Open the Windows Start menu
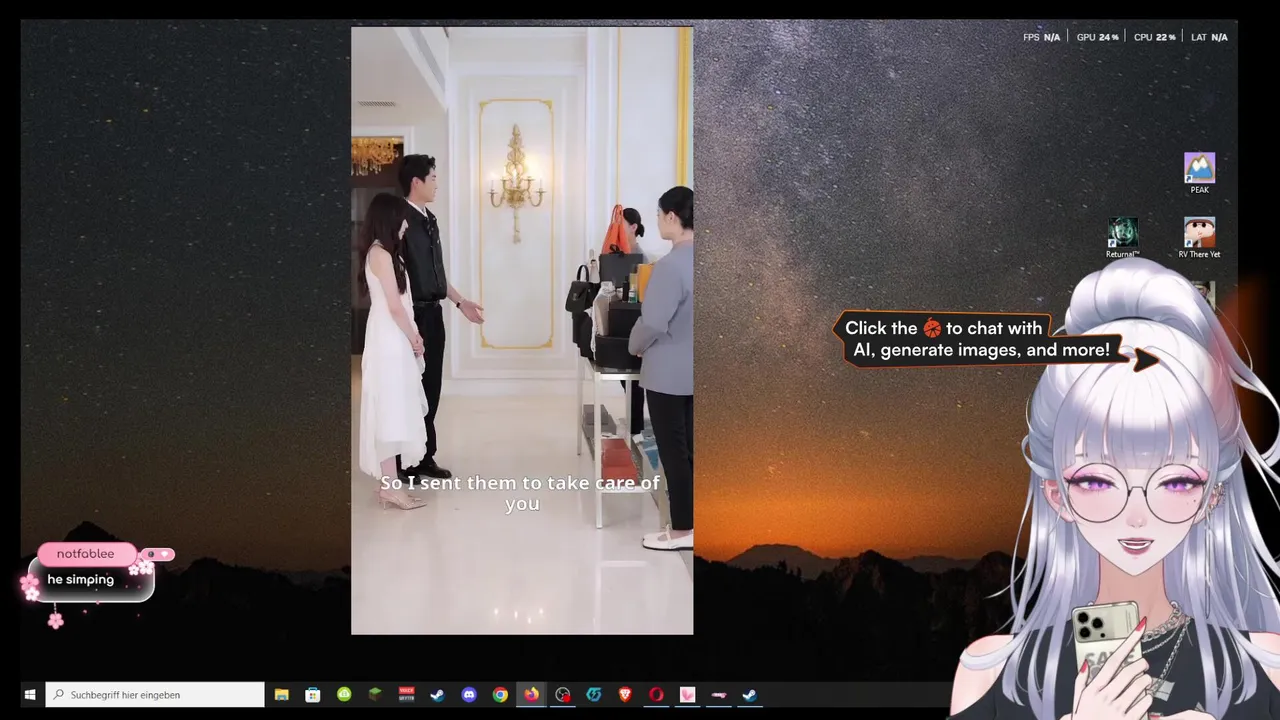This screenshot has height=720, width=1280. click(30, 695)
